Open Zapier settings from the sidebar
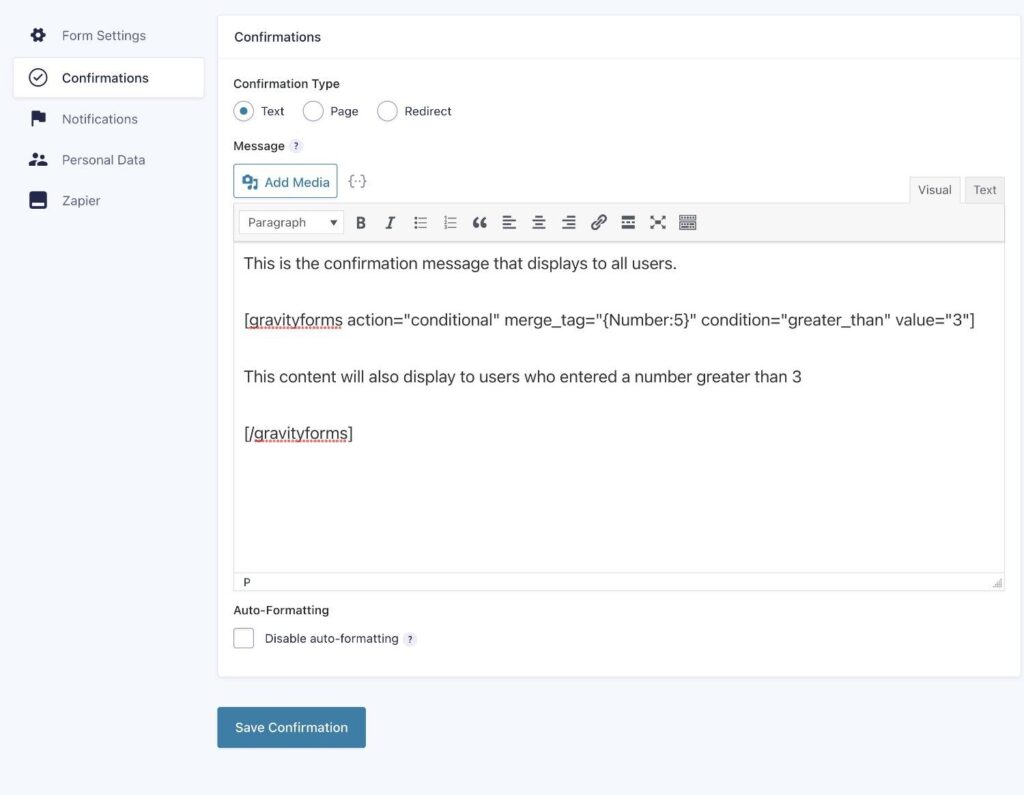The width and height of the screenshot is (1024, 795). [x=81, y=200]
